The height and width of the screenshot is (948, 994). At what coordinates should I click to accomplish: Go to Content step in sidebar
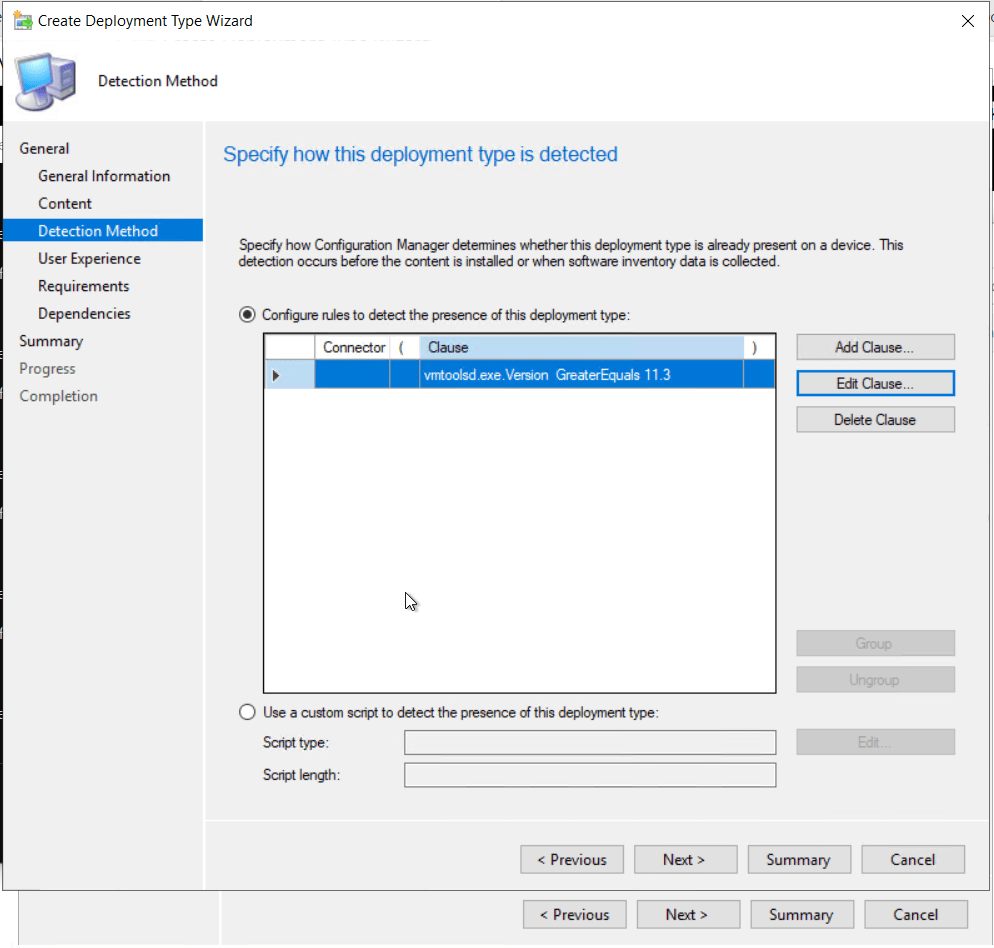[x=65, y=203]
